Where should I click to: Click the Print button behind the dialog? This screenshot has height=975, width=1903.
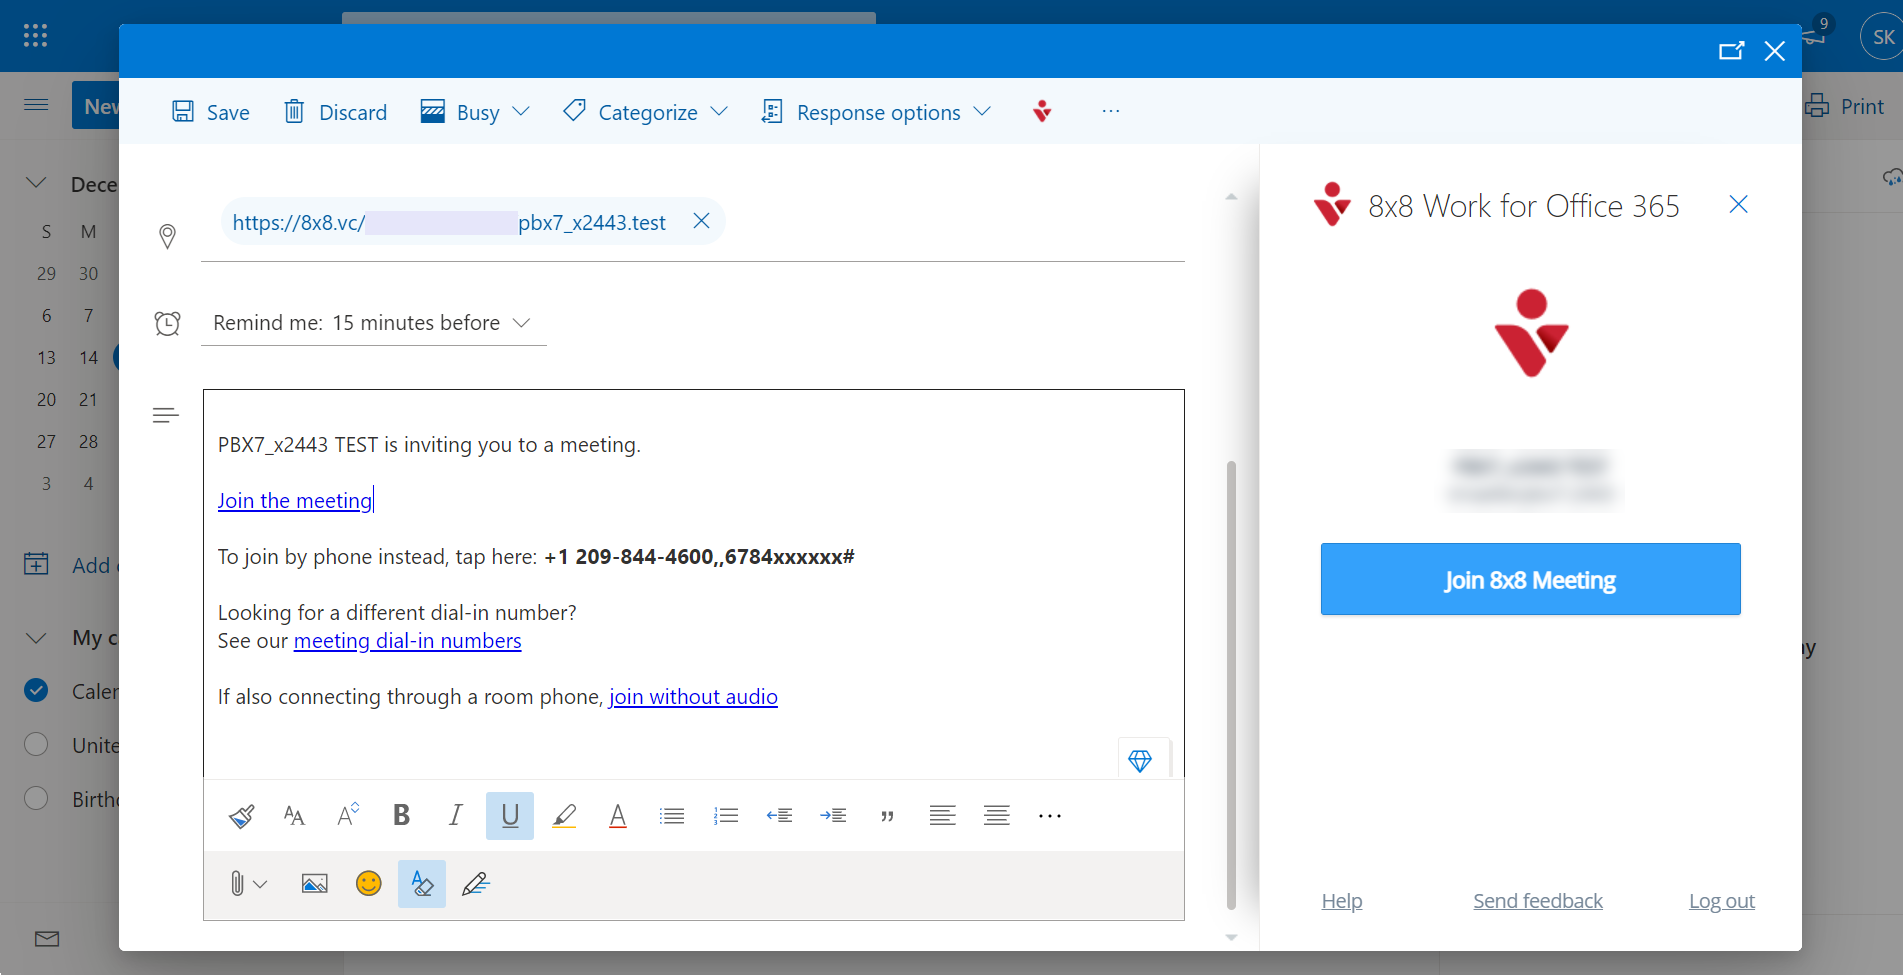pyautogui.click(x=1845, y=106)
